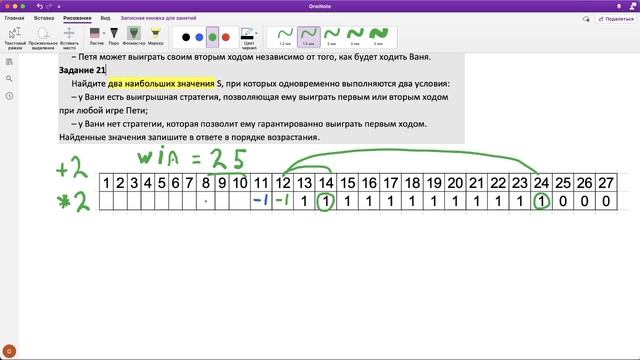Click the account icon in title bar

[632, 6]
